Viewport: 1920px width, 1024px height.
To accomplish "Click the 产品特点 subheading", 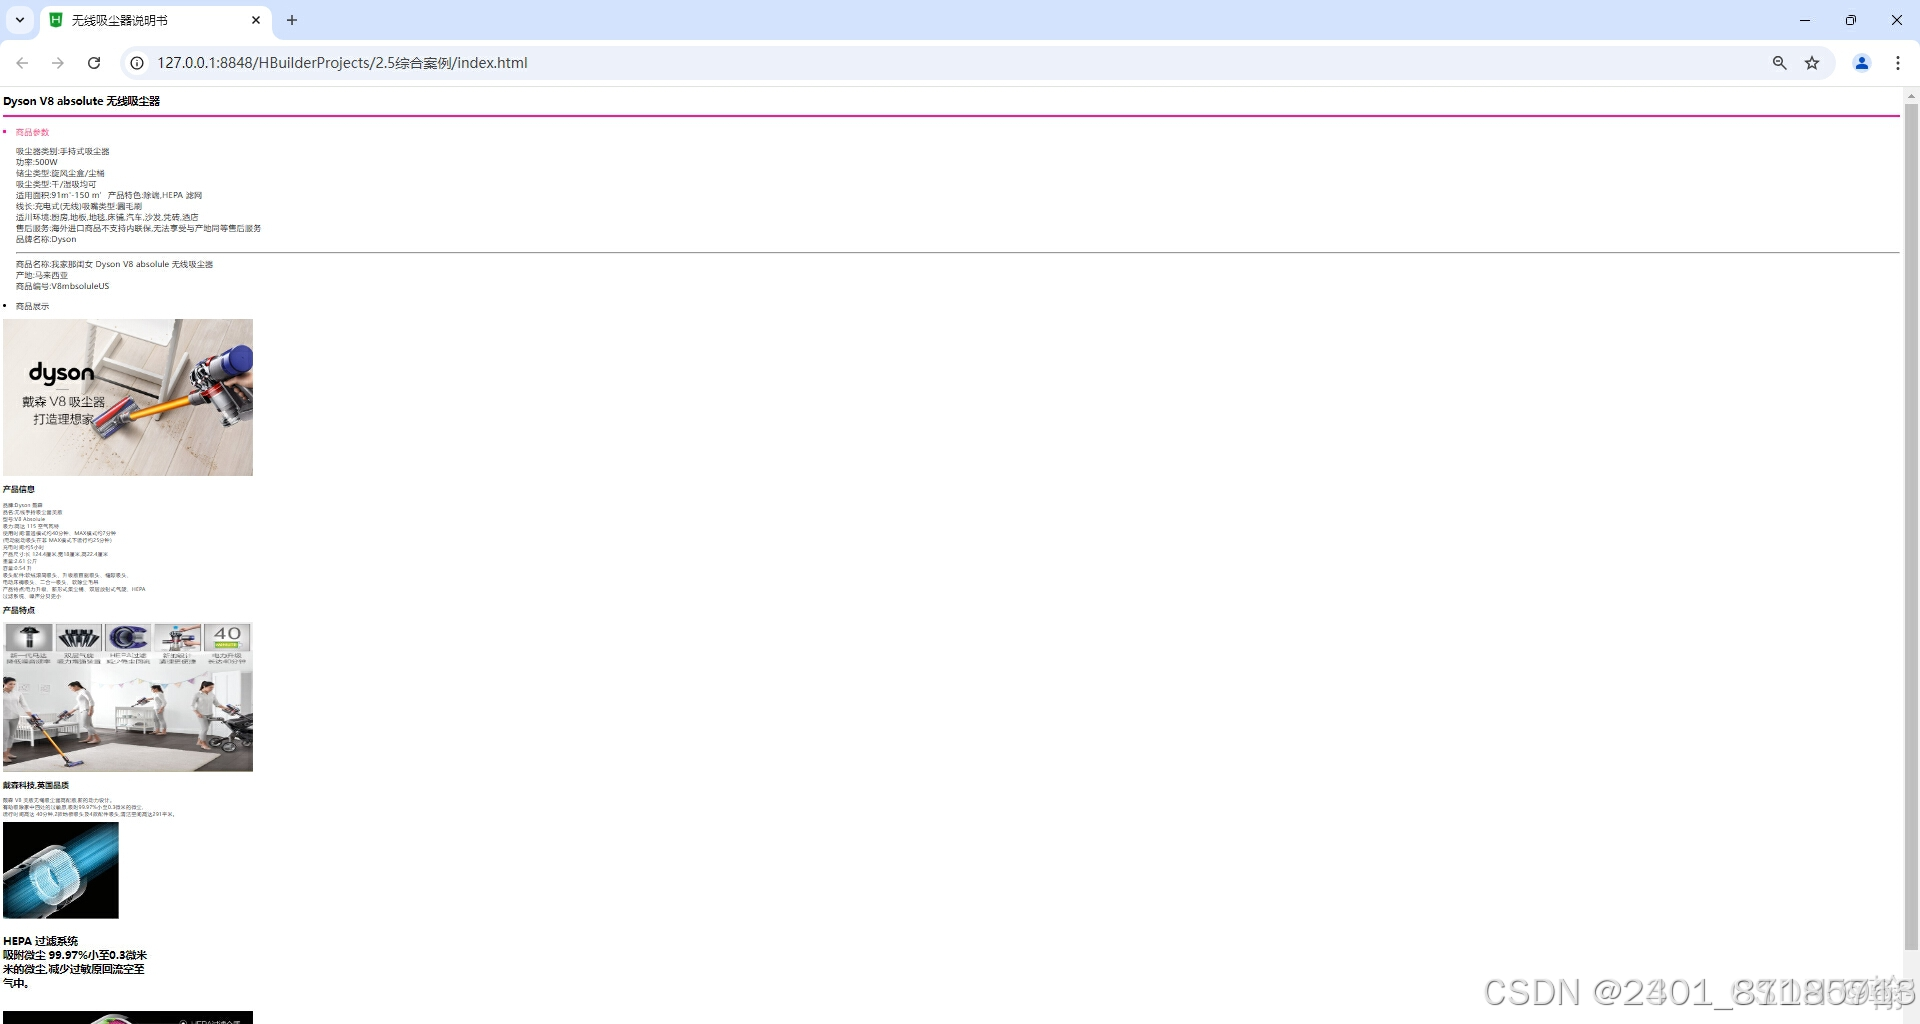I will [x=19, y=610].
